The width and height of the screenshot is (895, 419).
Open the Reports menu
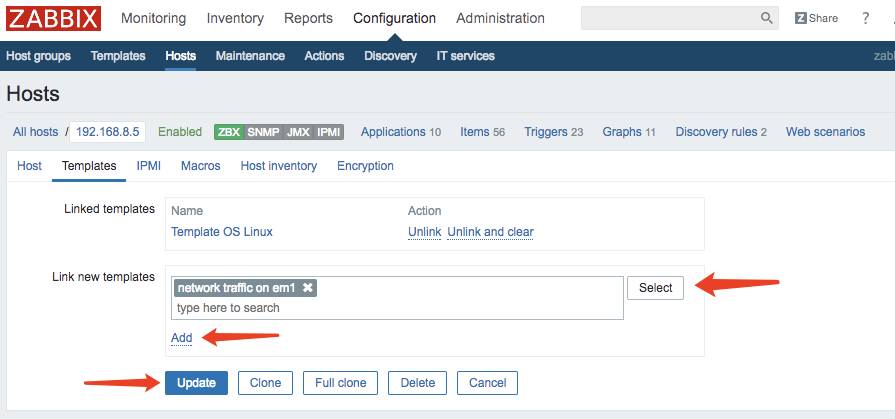click(x=308, y=18)
